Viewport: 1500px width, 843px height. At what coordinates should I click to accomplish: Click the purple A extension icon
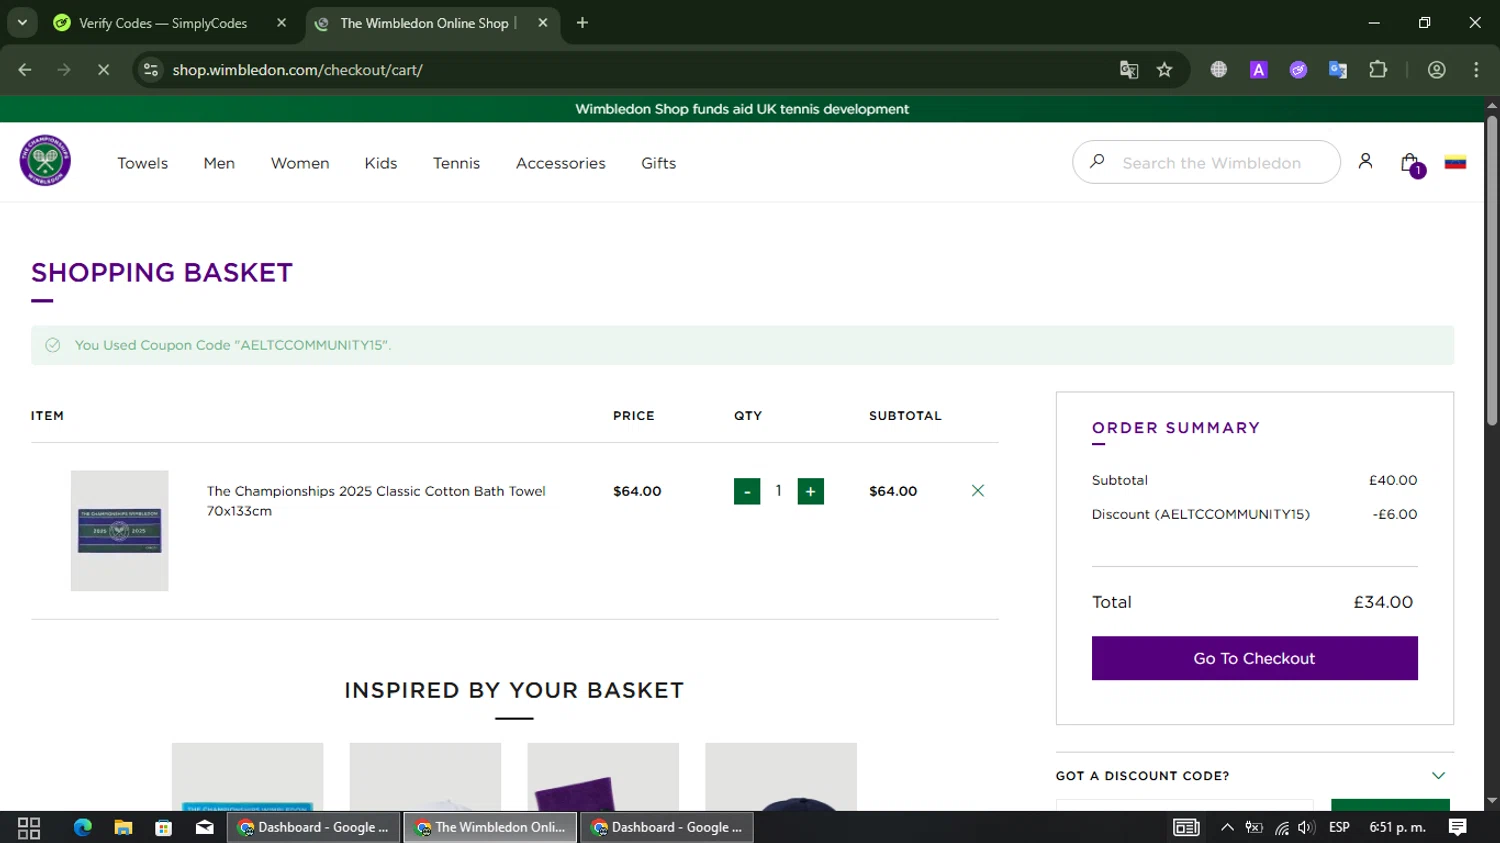coord(1259,70)
